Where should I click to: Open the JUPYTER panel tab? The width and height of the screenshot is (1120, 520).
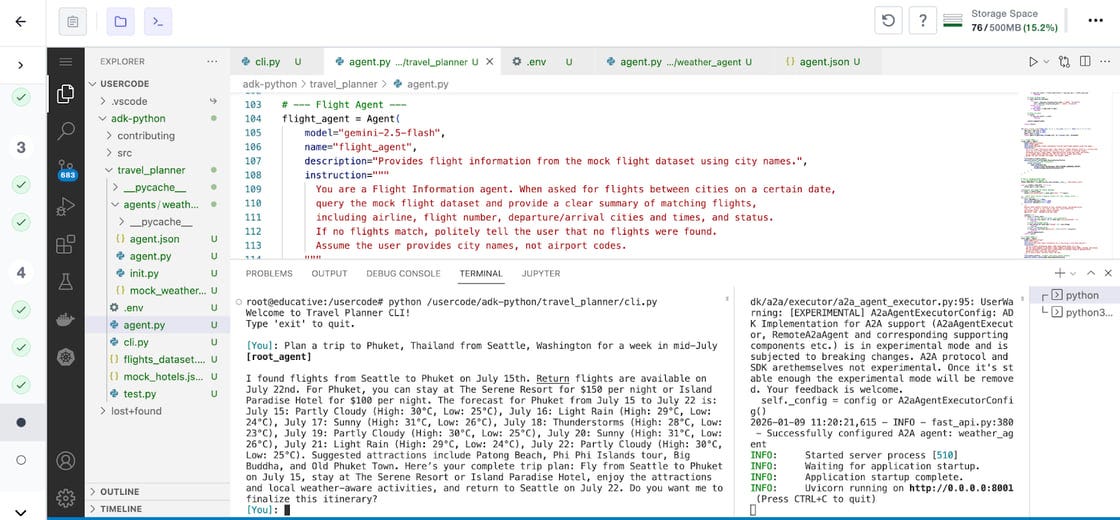(541, 274)
